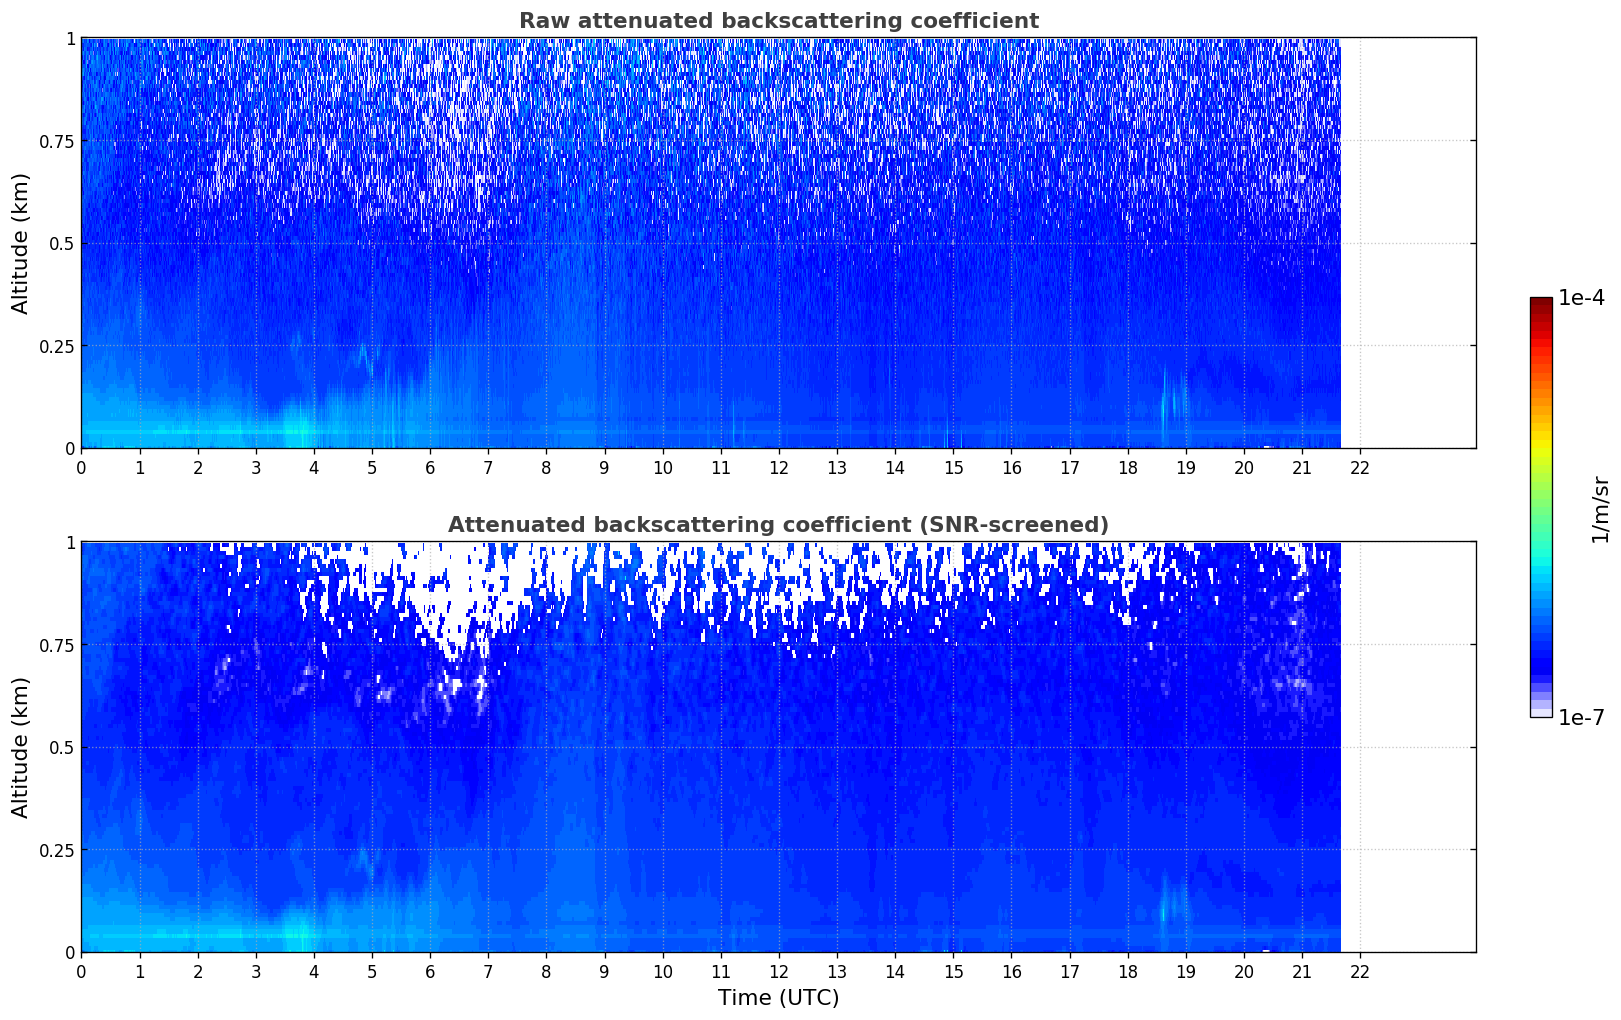1621x1020 pixels.
Task: Click the '1e-7' colorbar minimum label
Action: [x=1581, y=718]
